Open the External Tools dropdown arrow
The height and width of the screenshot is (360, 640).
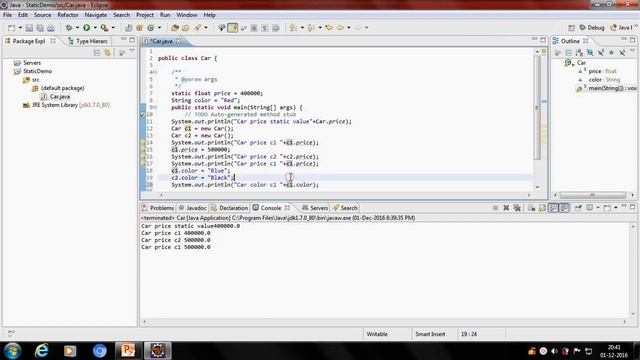[113, 28]
